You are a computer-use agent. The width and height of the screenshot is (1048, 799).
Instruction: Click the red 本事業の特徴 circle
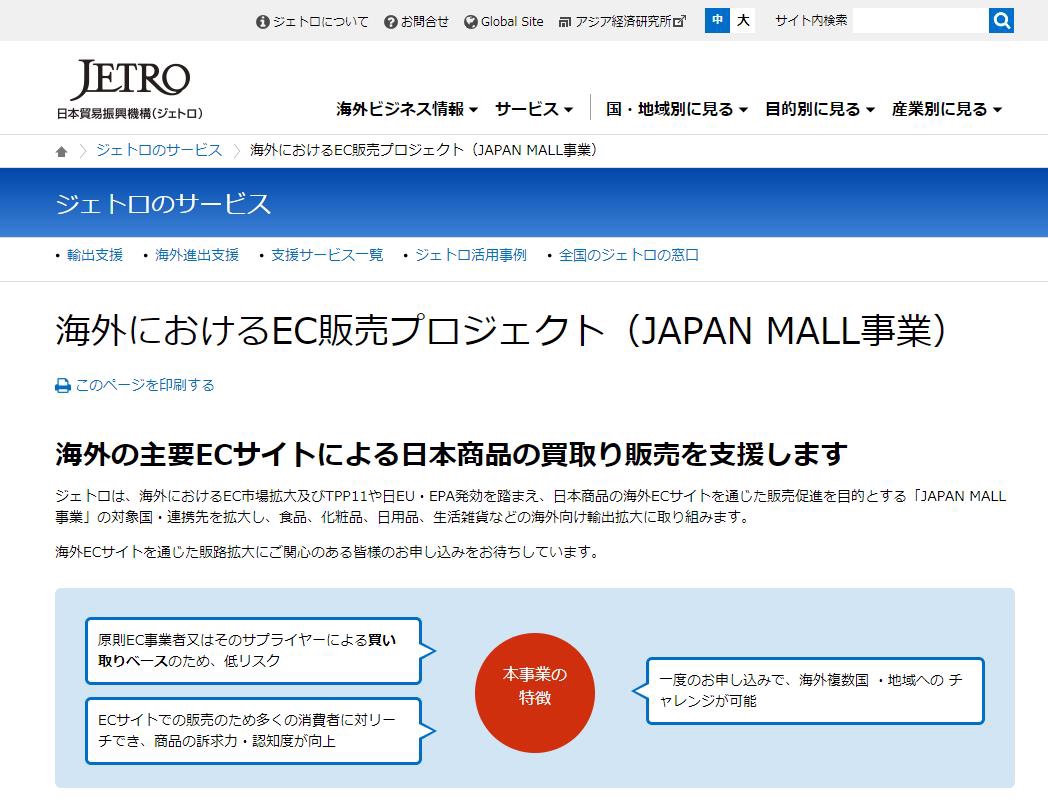point(535,693)
